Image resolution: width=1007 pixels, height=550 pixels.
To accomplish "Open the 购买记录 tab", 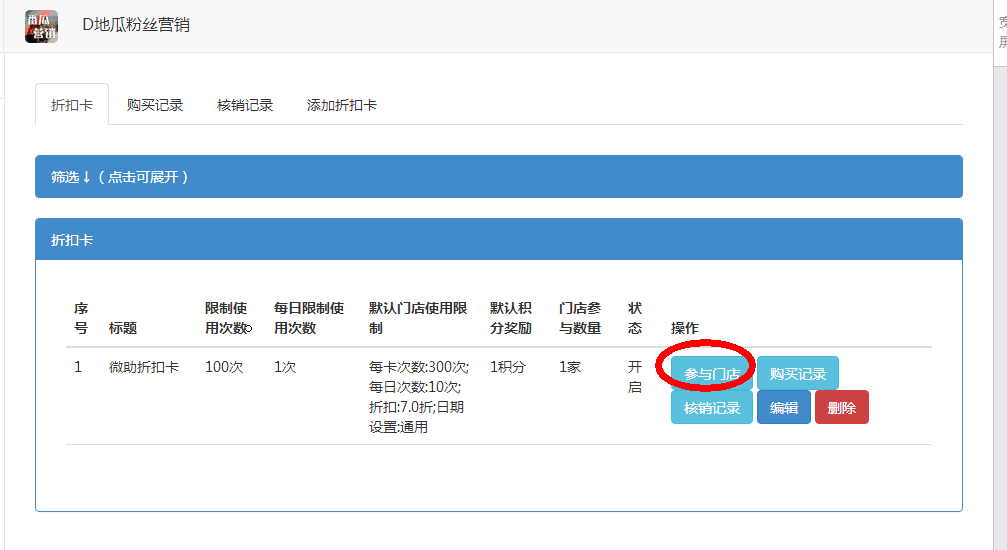I will pyautogui.click(x=155, y=105).
